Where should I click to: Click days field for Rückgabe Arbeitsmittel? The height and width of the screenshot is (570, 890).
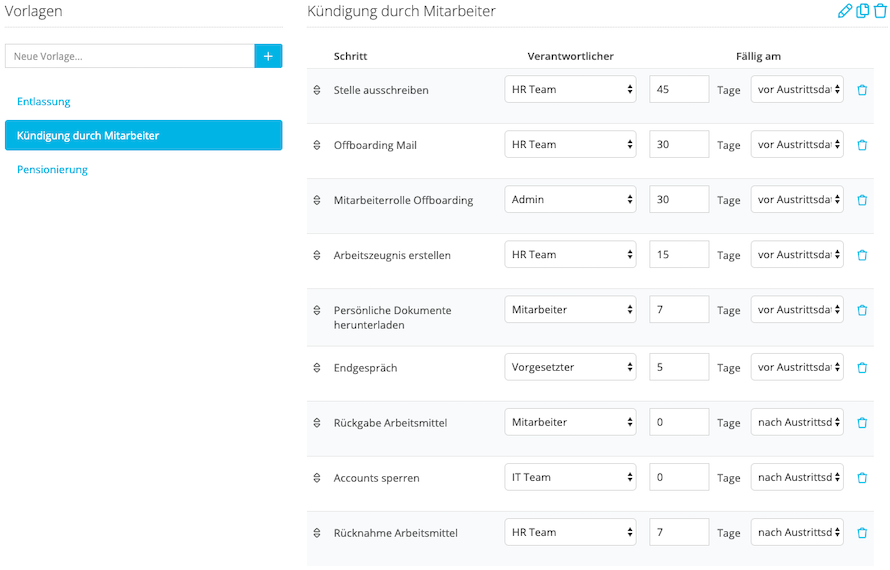[x=679, y=422]
